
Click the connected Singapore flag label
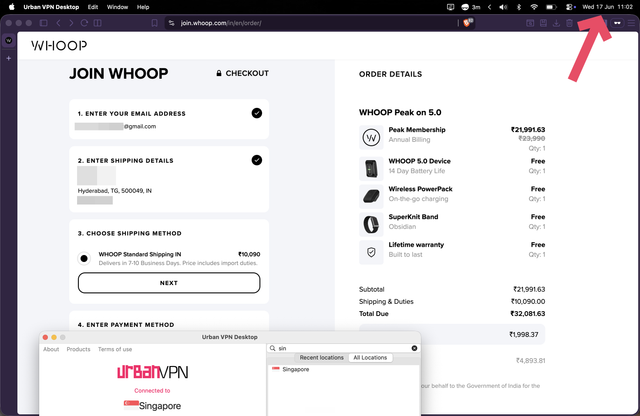pos(153,405)
